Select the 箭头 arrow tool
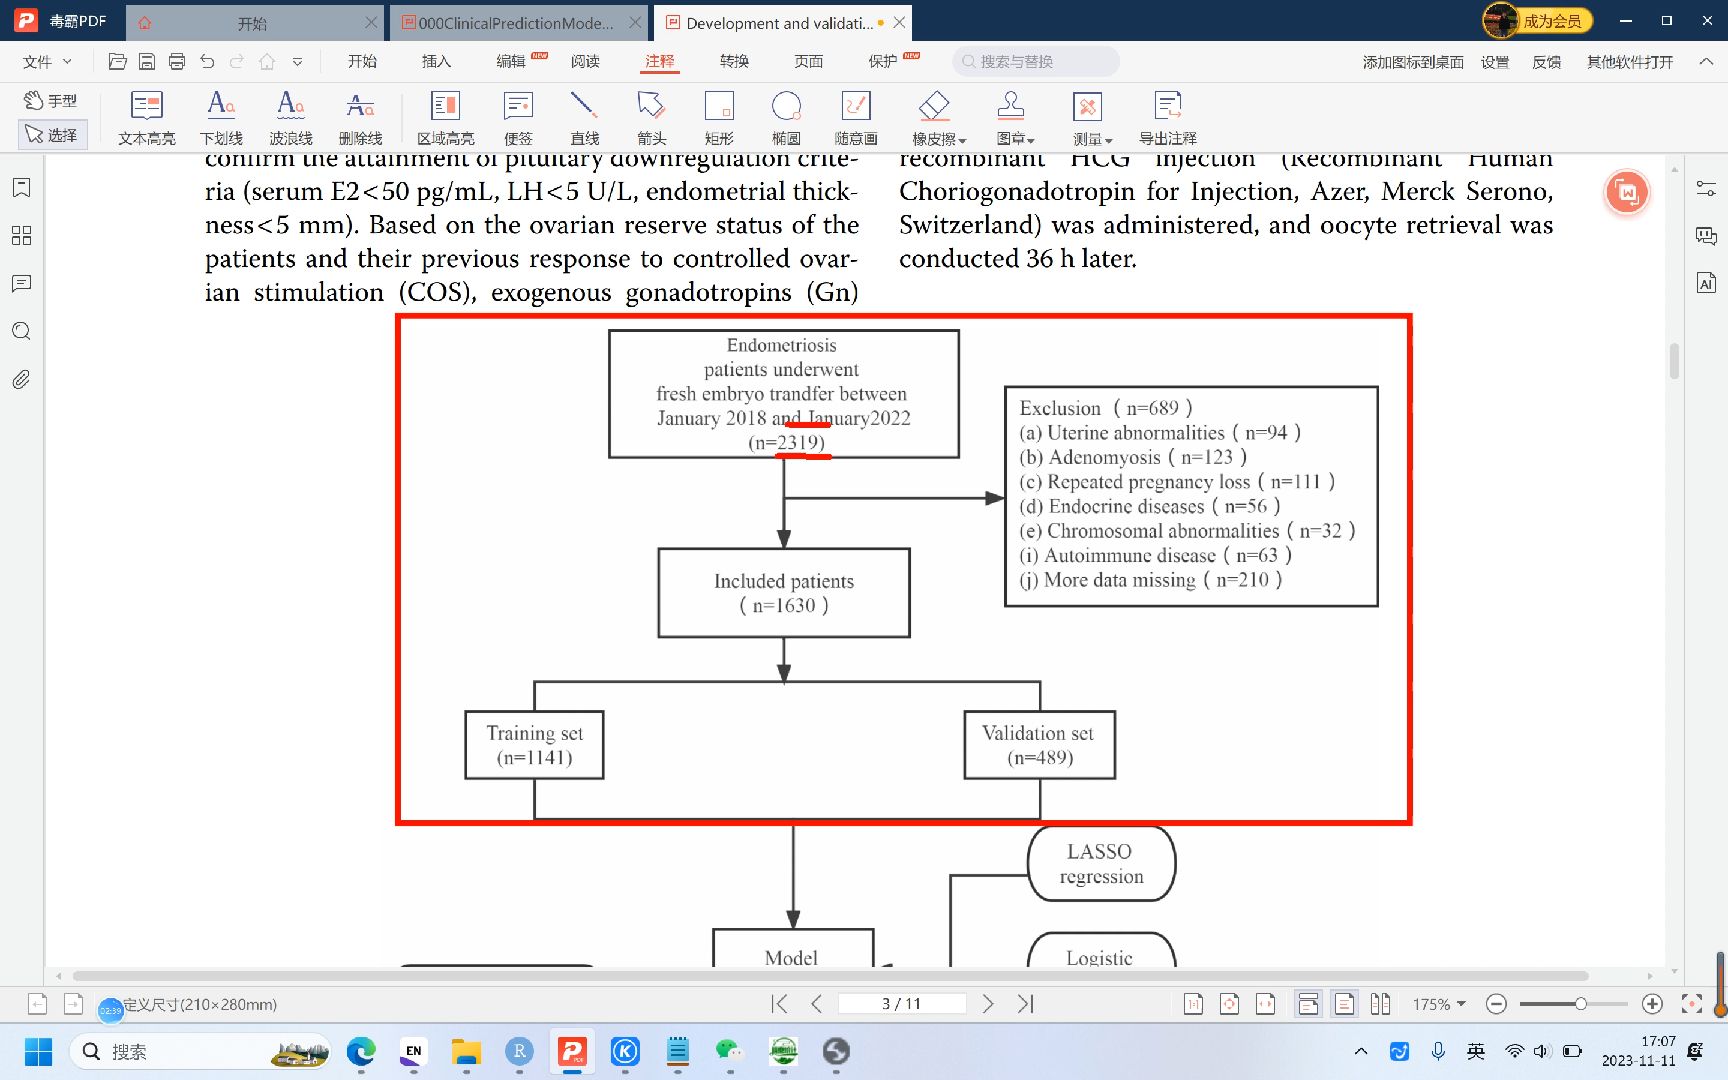This screenshot has width=1728, height=1080. pyautogui.click(x=651, y=118)
